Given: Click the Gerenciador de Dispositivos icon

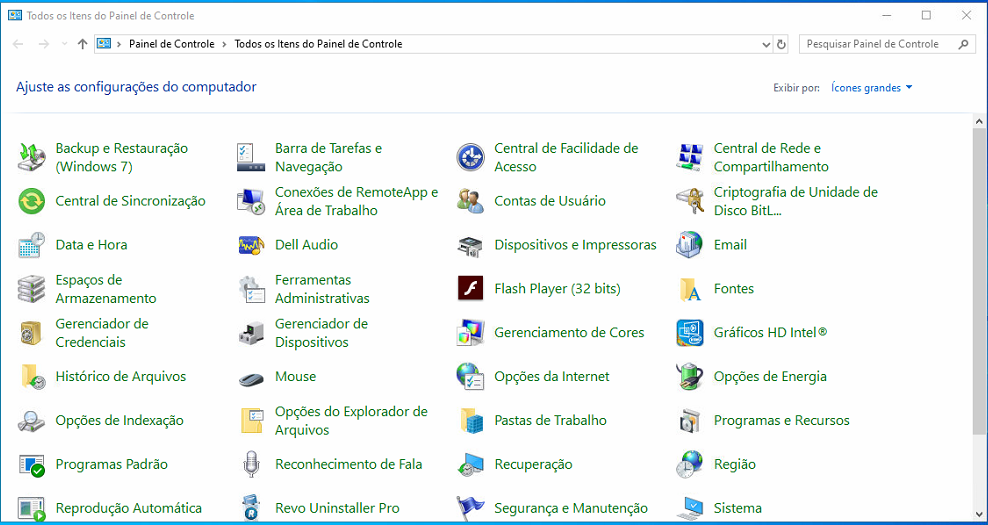Looking at the screenshot, I should (x=251, y=333).
